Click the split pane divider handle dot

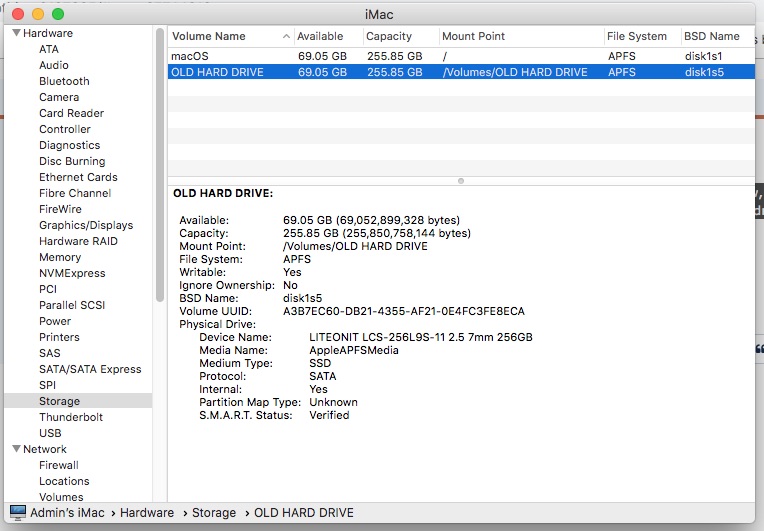pyautogui.click(x=461, y=181)
